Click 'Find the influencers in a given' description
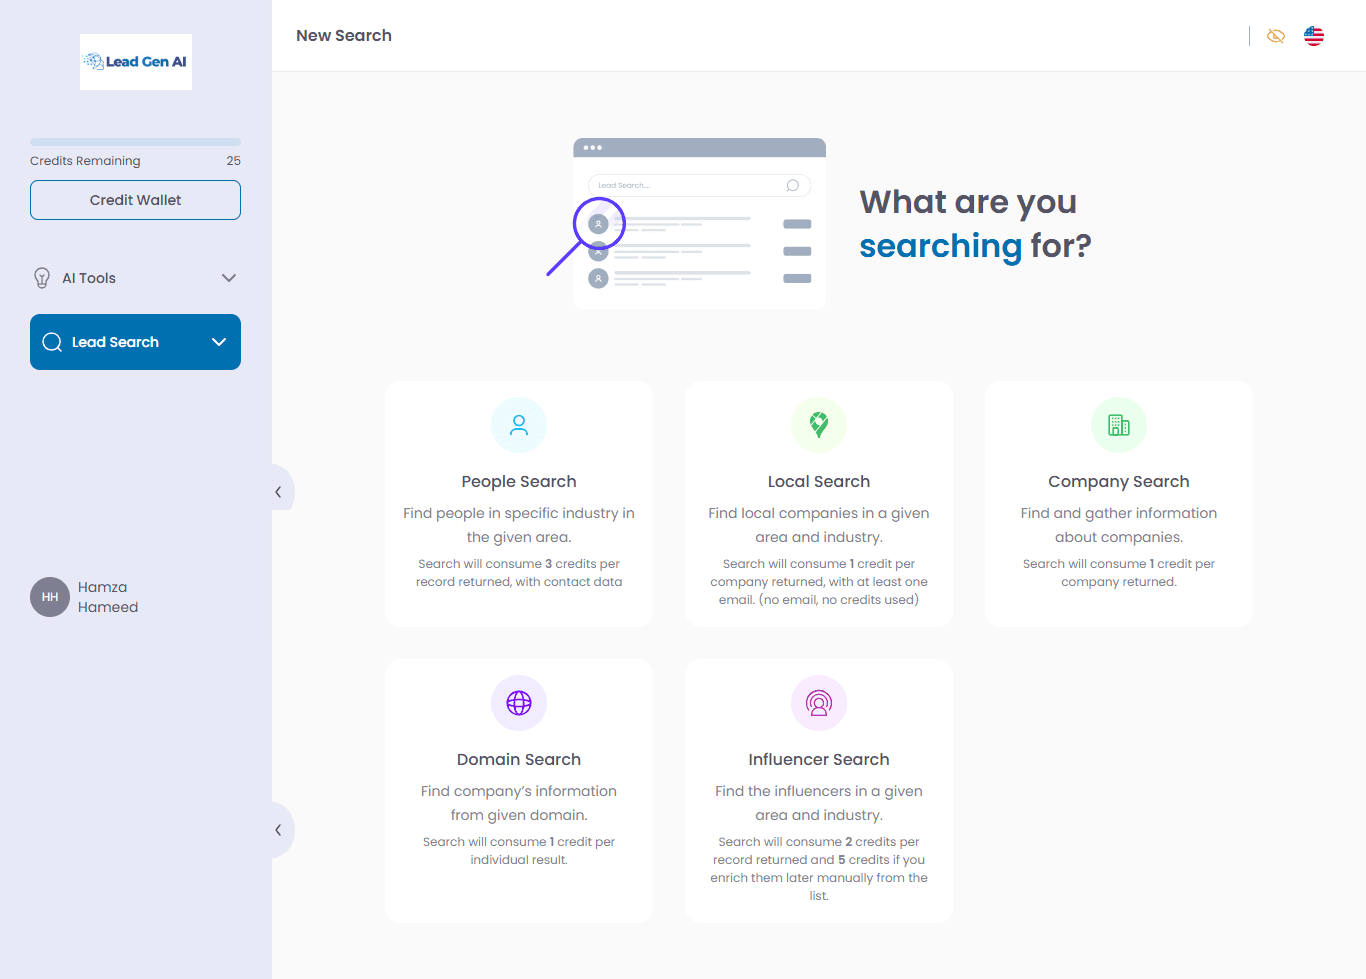The width and height of the screenshot is (1366, 979). [x=819, y=803]
